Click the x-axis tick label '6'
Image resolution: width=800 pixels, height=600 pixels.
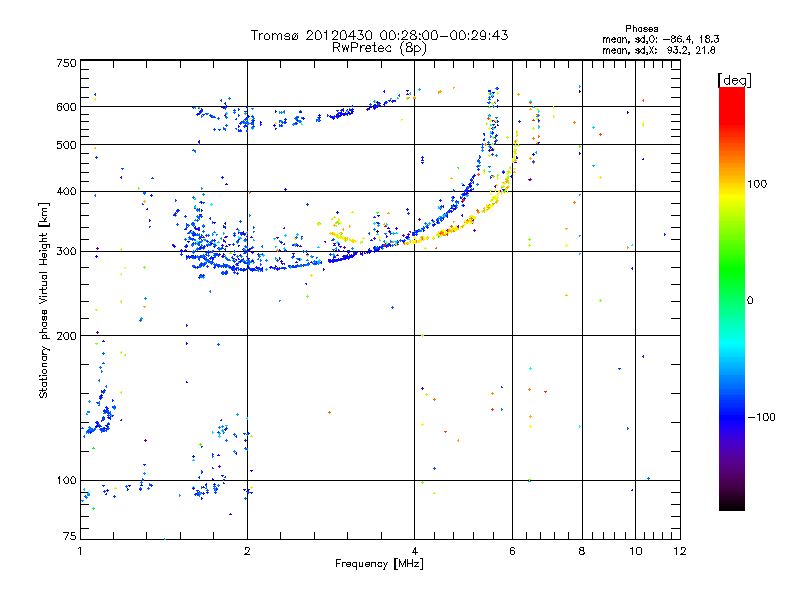click(512, 551)
